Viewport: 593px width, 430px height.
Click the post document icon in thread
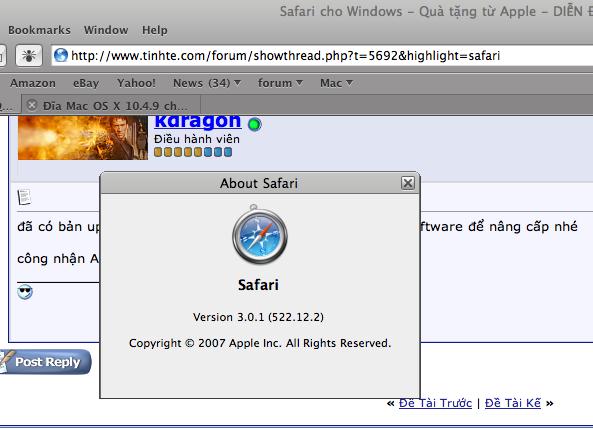(x=24, y=197)
